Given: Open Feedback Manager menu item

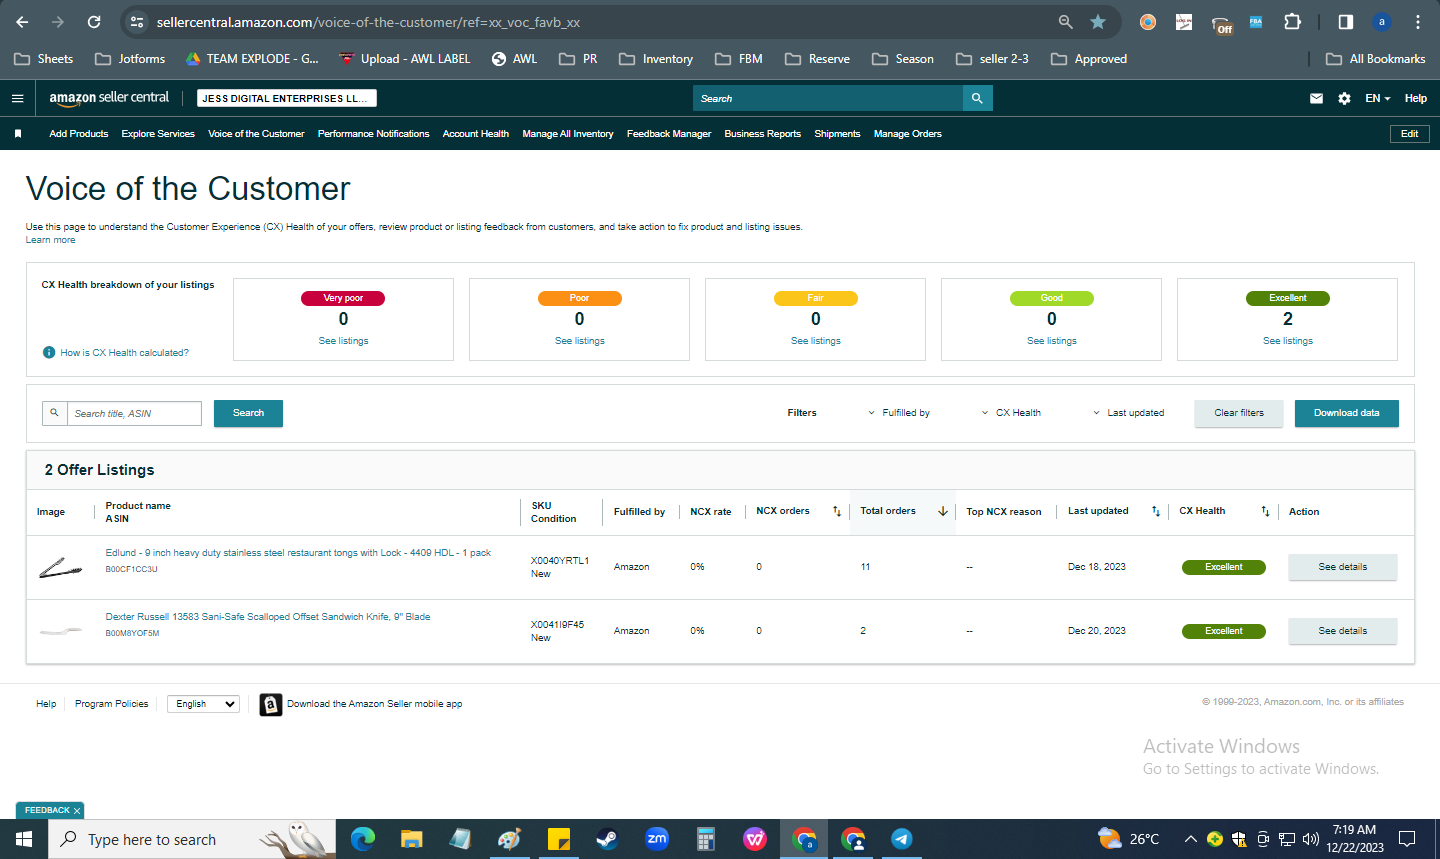Looking at the screenshot, I should pyautogui.click(x=669, y=133).
